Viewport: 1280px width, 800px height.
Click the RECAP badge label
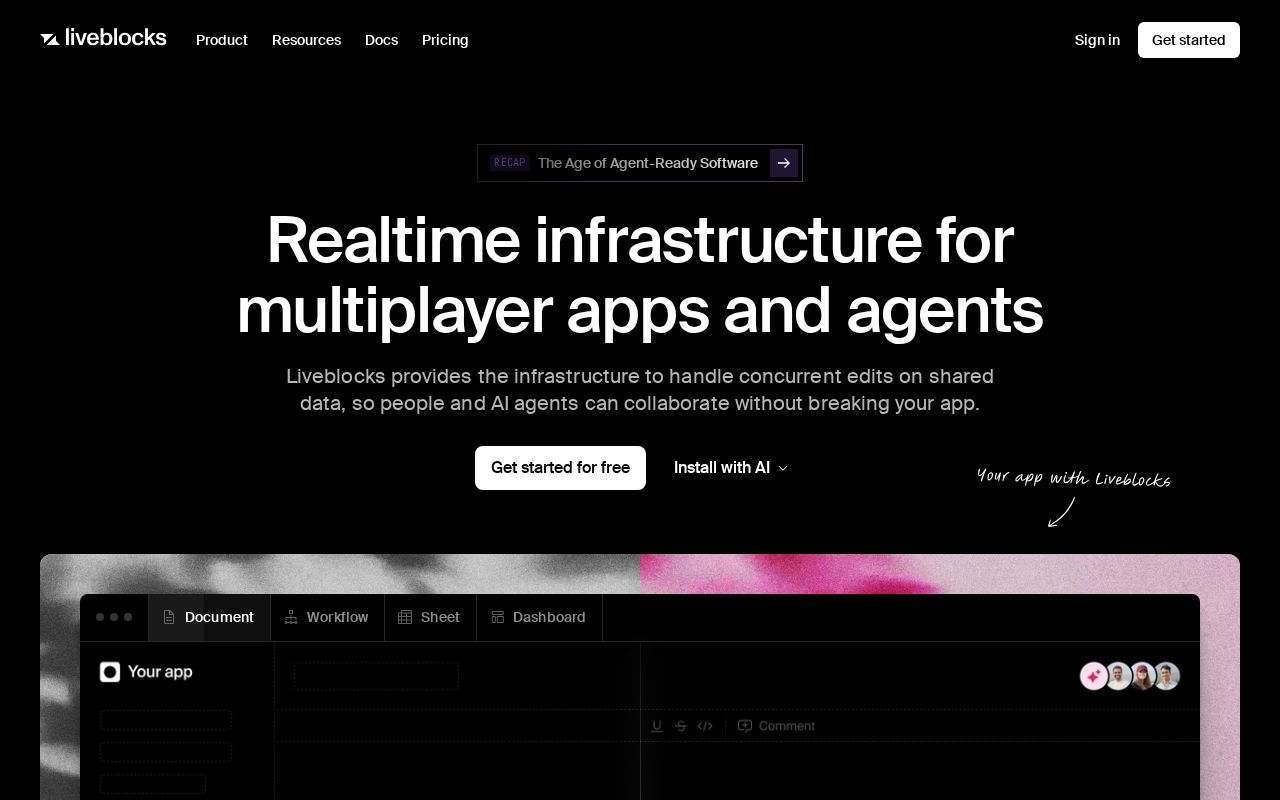point(510,163)
